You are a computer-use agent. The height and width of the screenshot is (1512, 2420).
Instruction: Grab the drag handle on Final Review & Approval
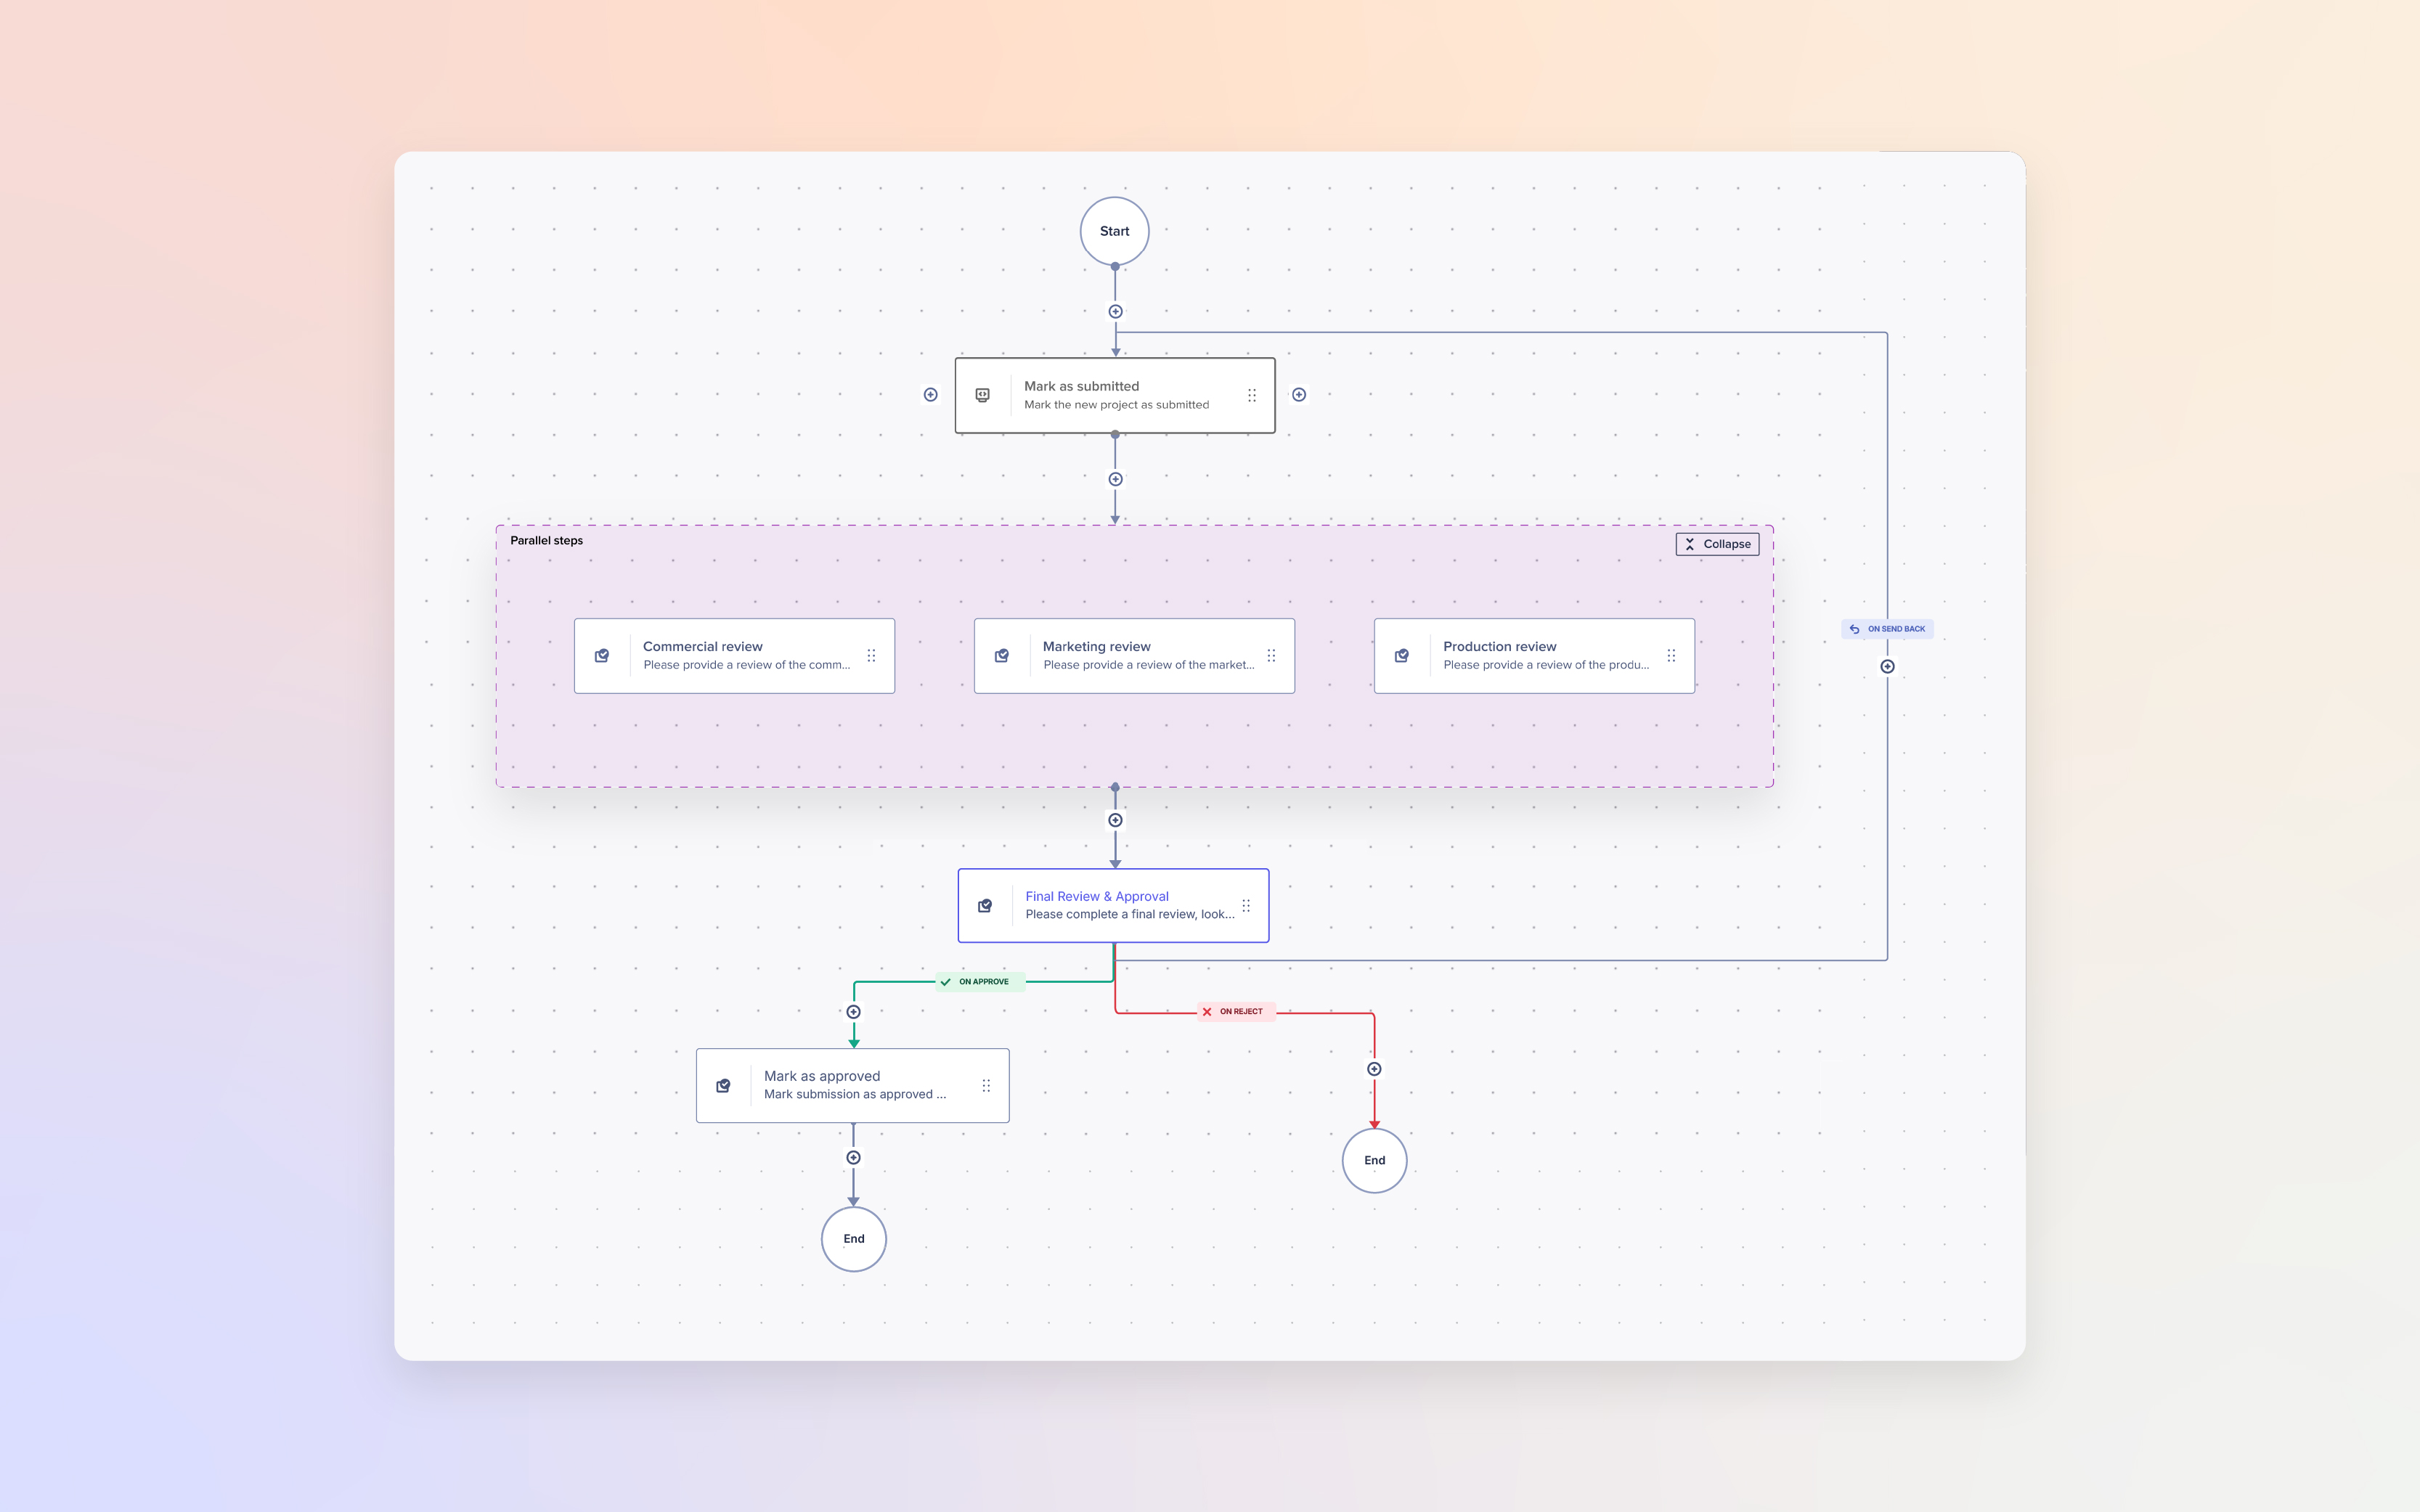pos(1246,905)
